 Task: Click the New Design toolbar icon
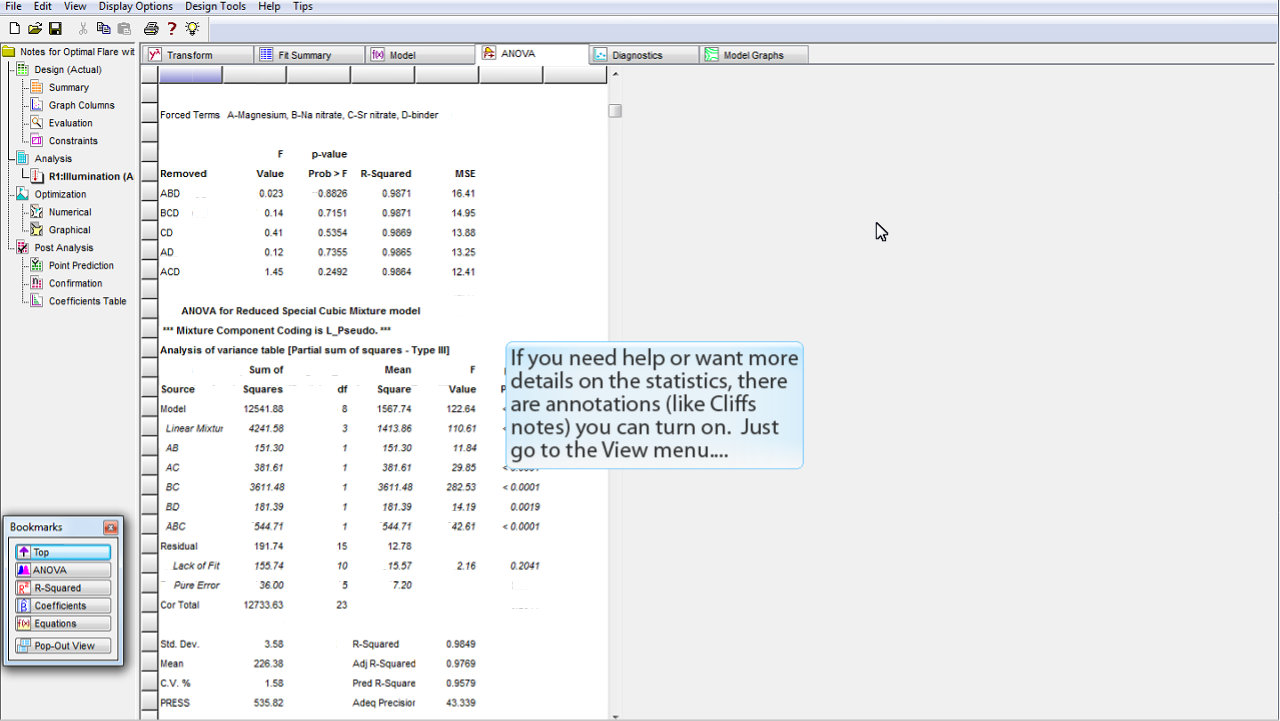tap(14, 29)
